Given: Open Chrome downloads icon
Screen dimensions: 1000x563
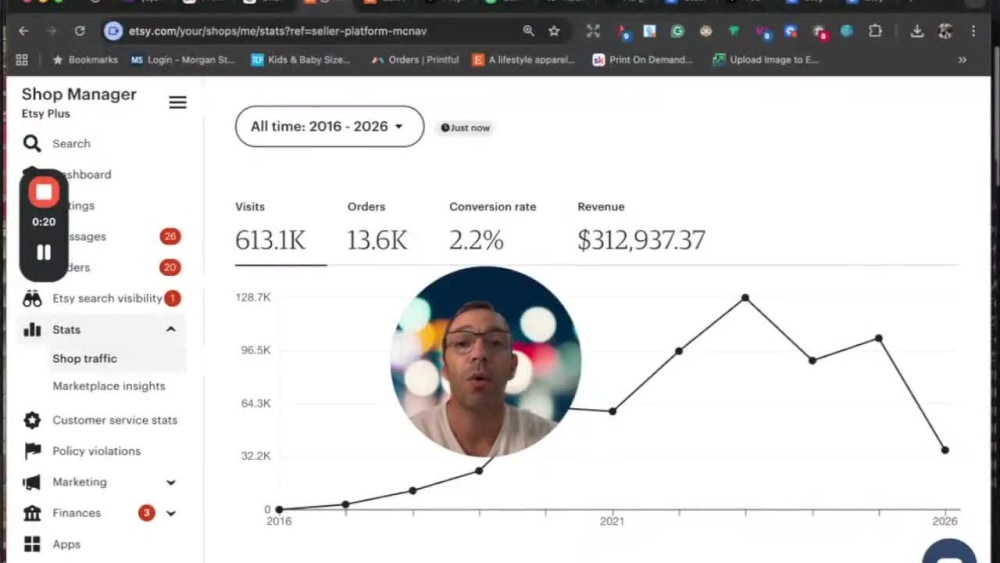Looking at the screenshot, I should [916, 31].
